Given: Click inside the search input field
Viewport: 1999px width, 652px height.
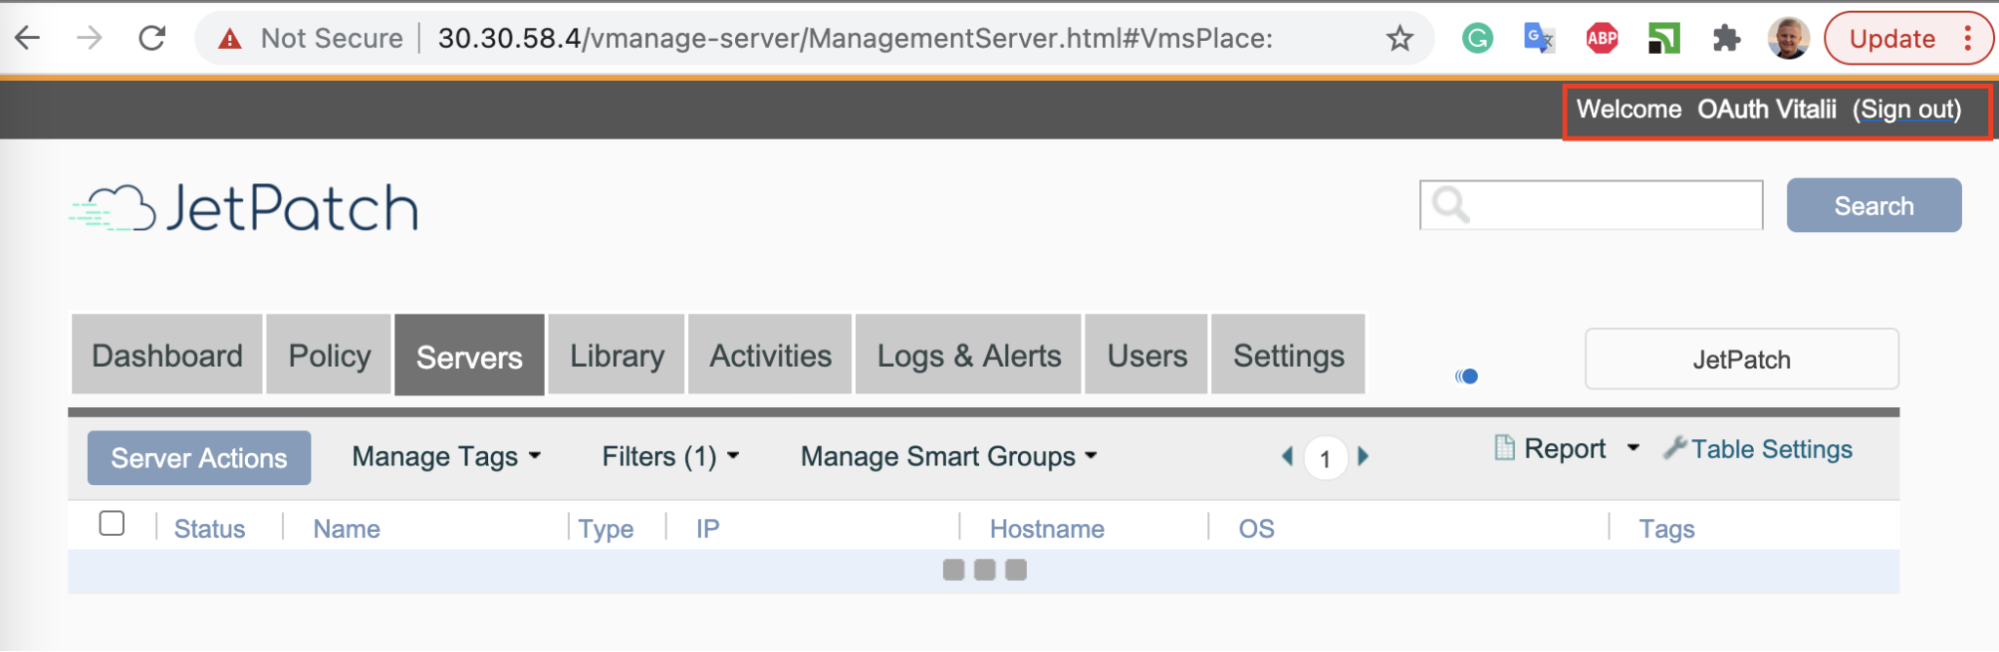Looking at the screenshot, I should 1610,206.
